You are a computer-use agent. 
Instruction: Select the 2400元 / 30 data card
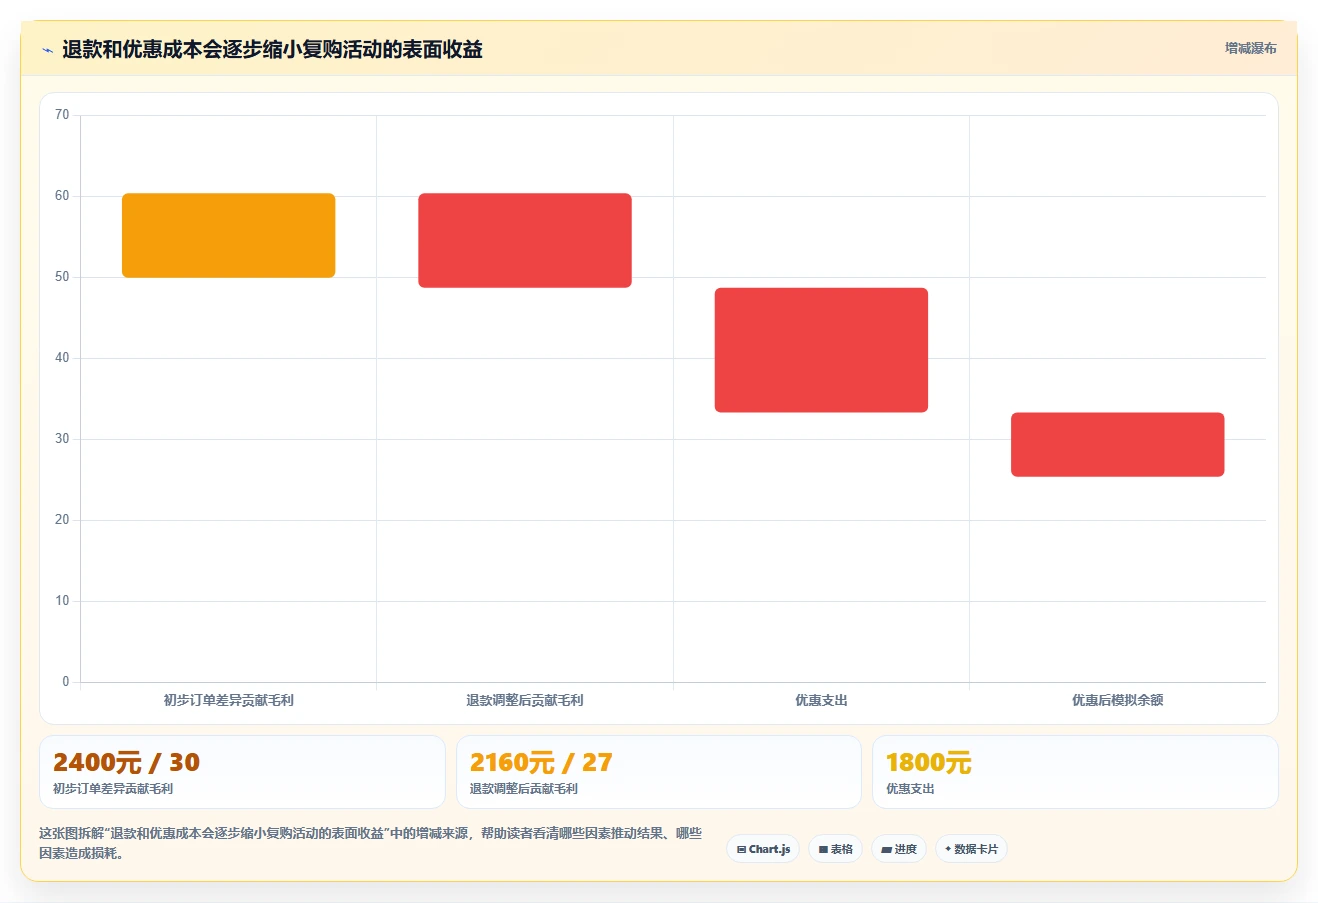[242, 772]
